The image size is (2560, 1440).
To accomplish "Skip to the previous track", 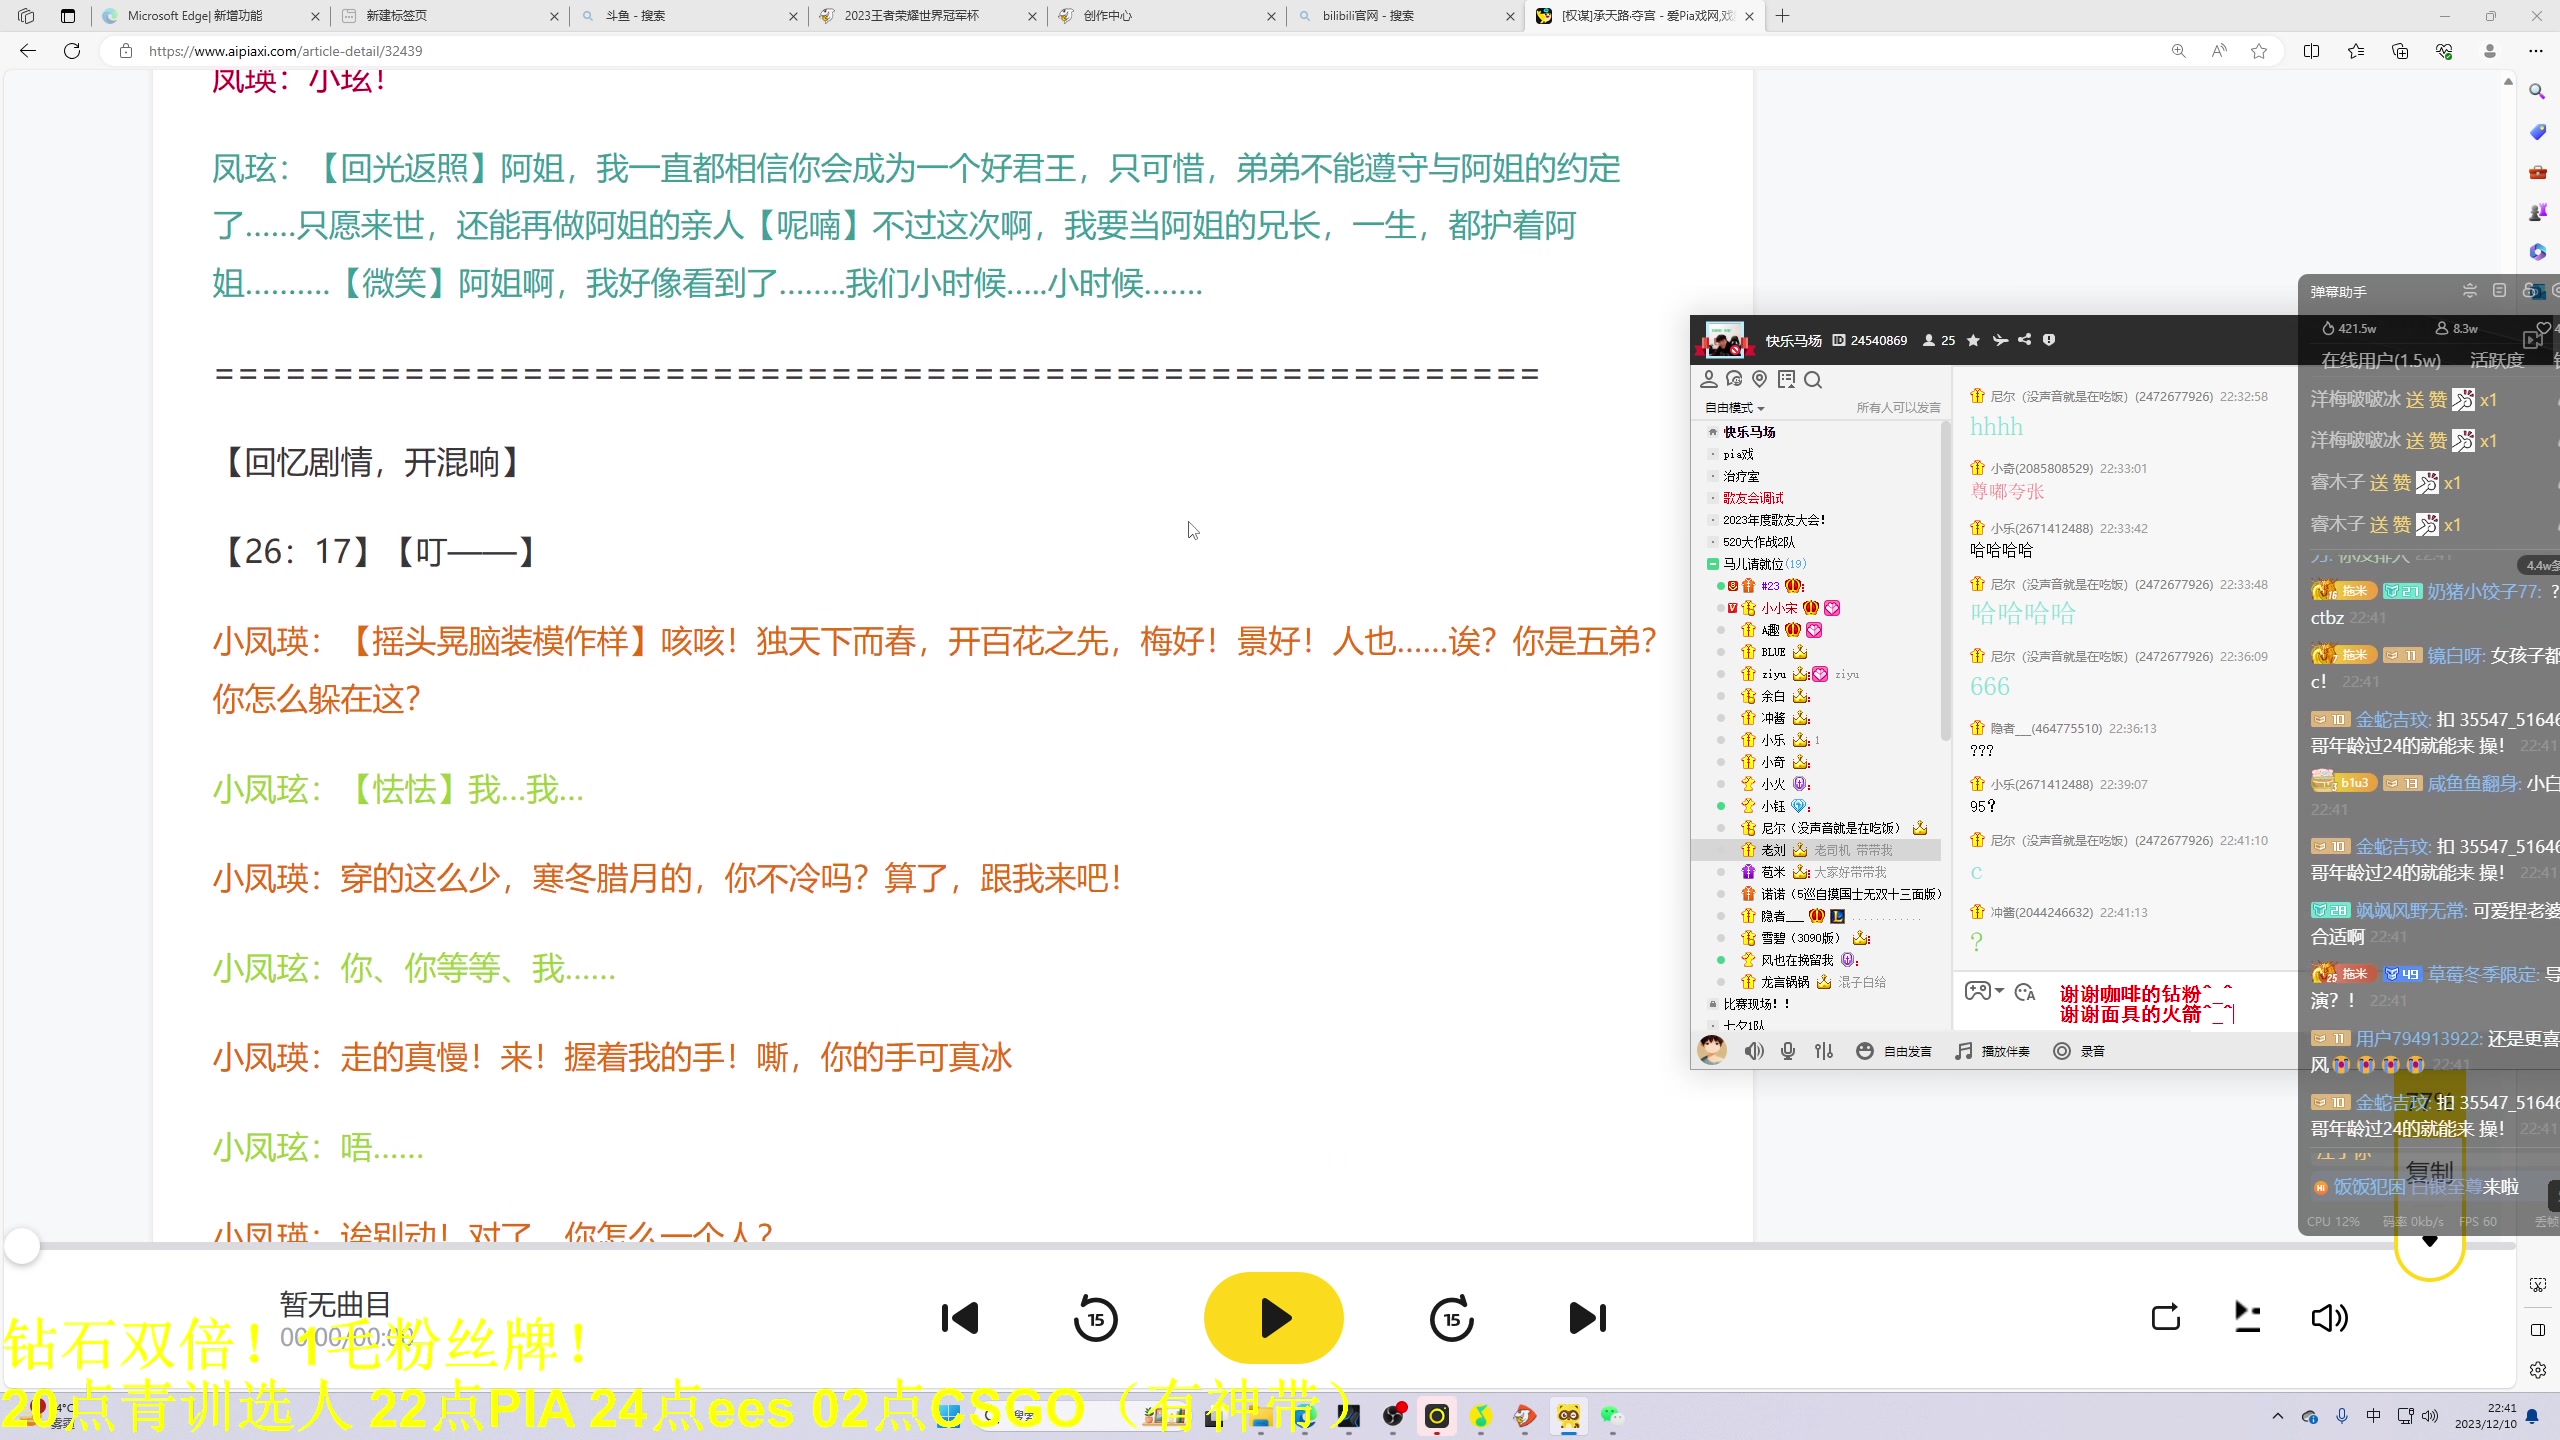I will (960, 1318).
